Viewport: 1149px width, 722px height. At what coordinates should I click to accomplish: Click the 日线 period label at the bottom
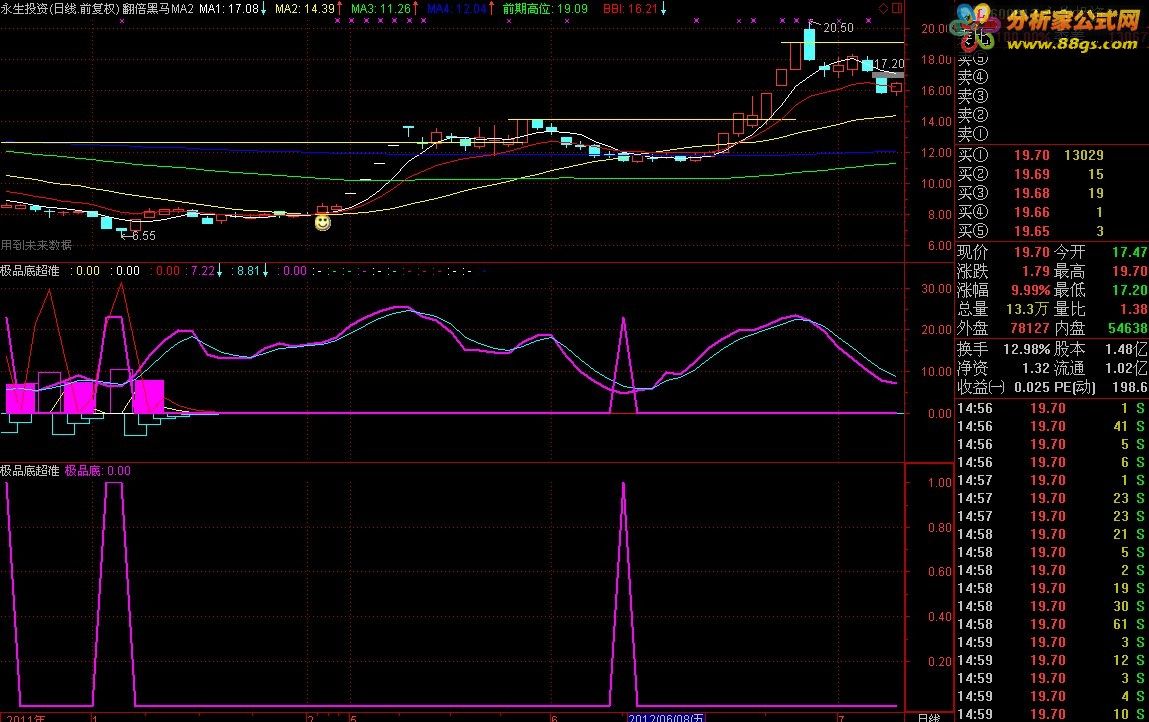(929, 717)
